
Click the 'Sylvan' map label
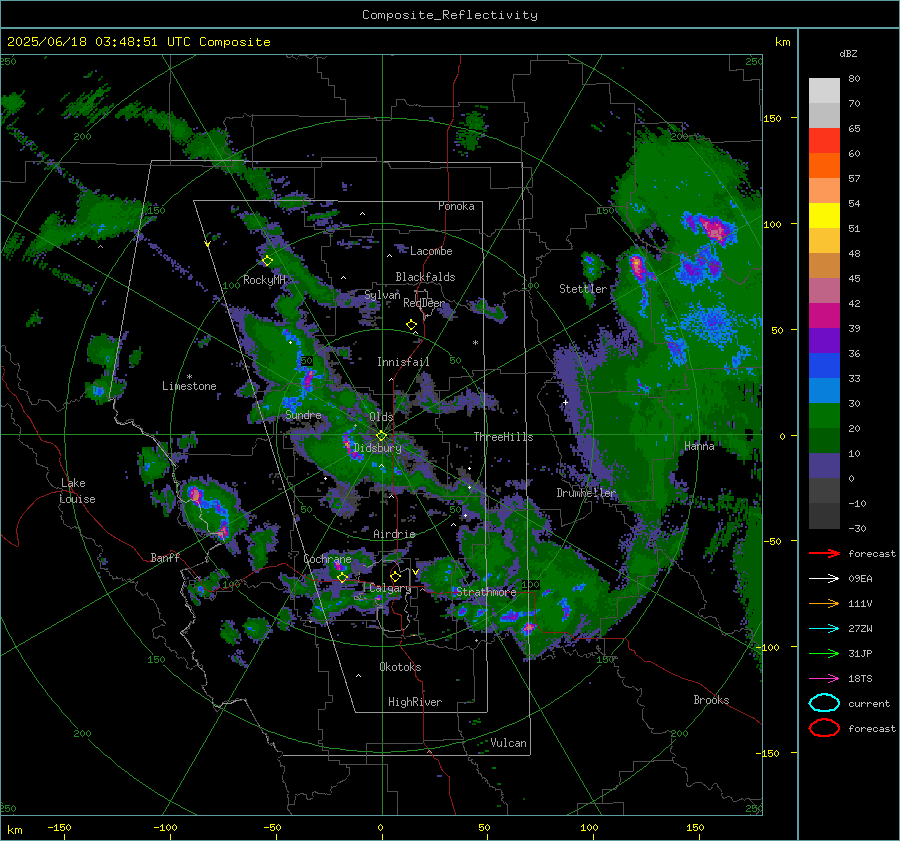(x=382, y=295)
